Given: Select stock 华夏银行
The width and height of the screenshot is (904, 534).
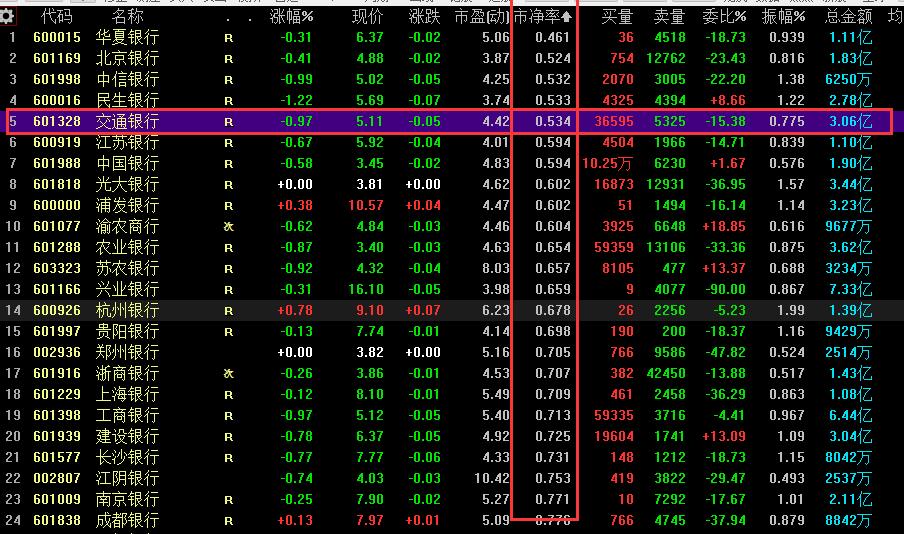Looking at the screenshot, I should tap(127, 37).
